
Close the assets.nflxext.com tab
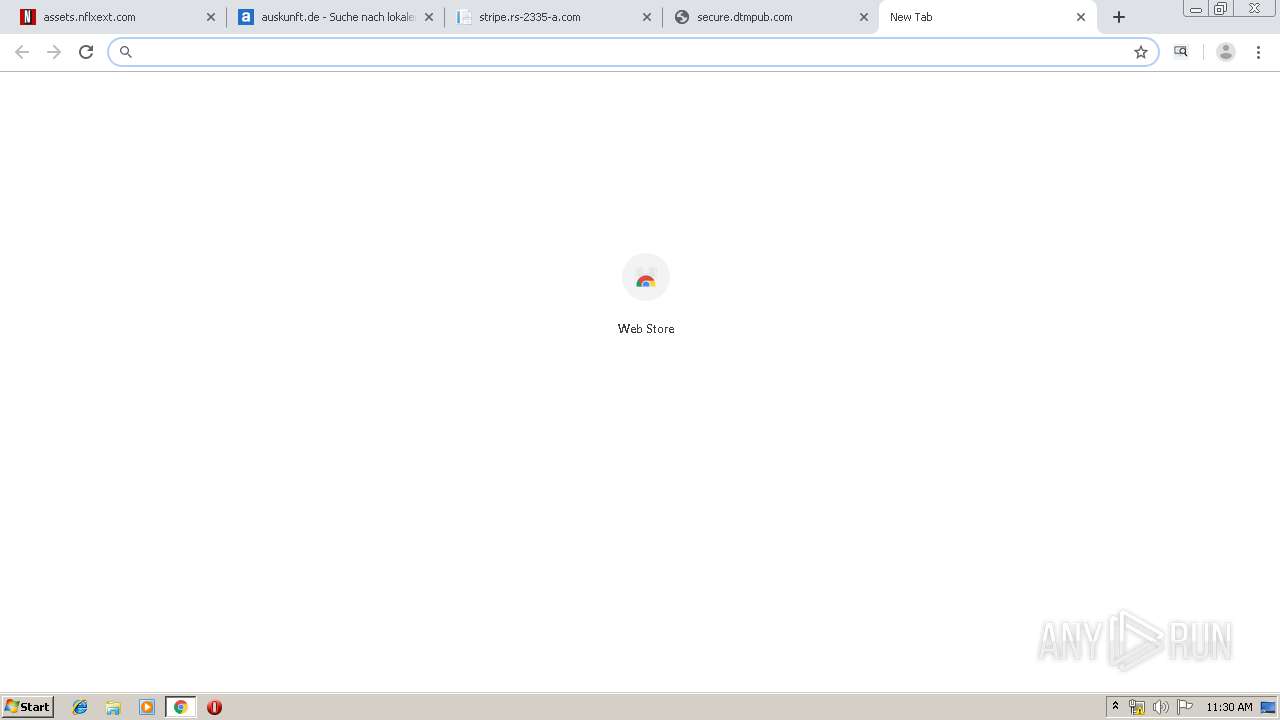click(210, 17)
